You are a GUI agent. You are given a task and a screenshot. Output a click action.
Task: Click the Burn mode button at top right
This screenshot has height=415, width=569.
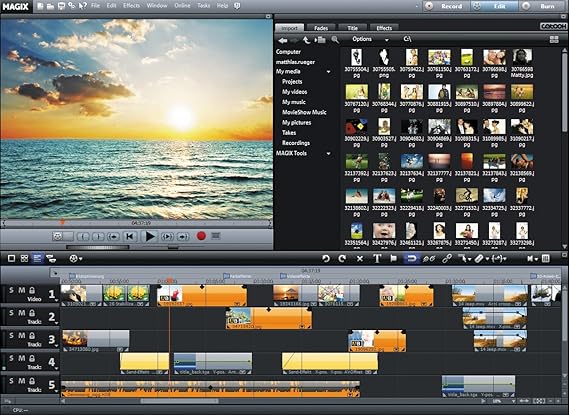[543, 6]
